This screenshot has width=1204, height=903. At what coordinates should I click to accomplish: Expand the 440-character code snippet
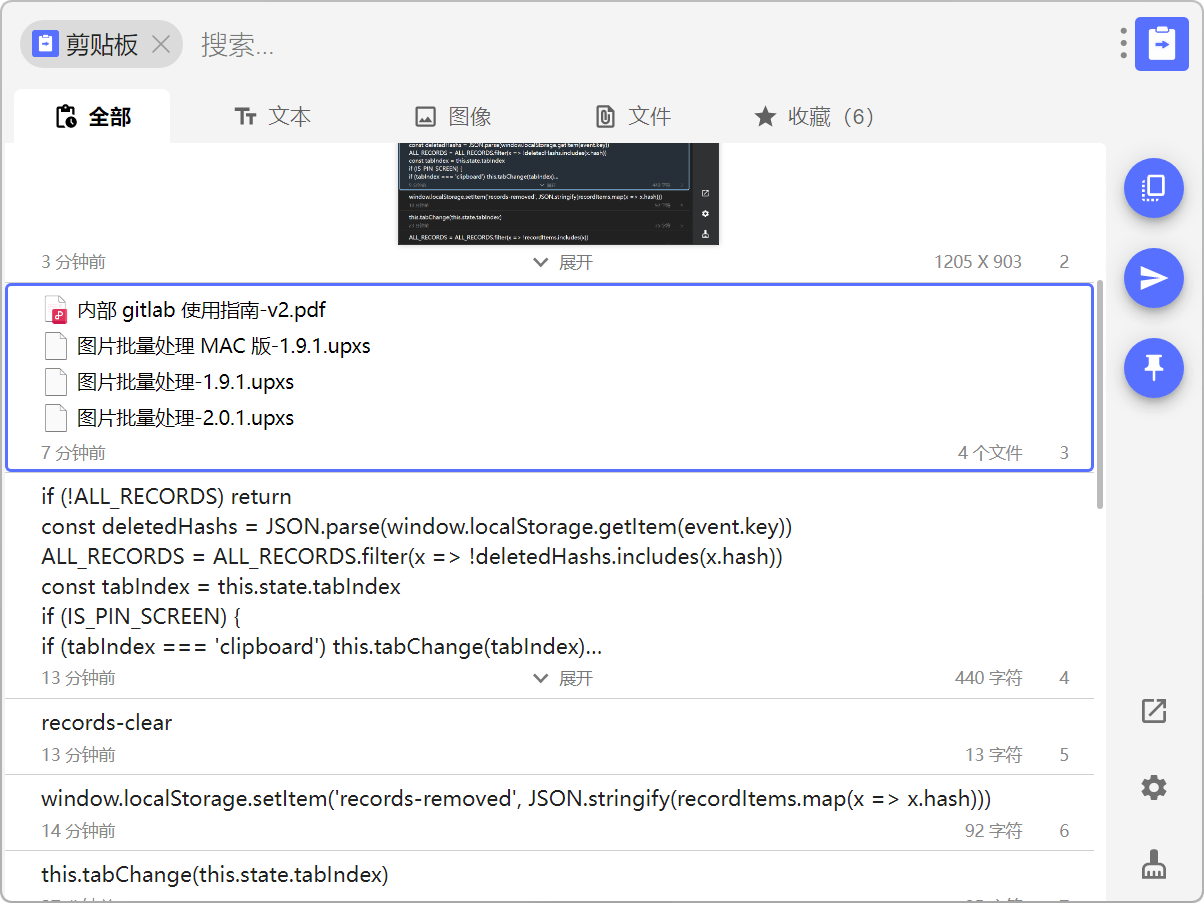563,678
